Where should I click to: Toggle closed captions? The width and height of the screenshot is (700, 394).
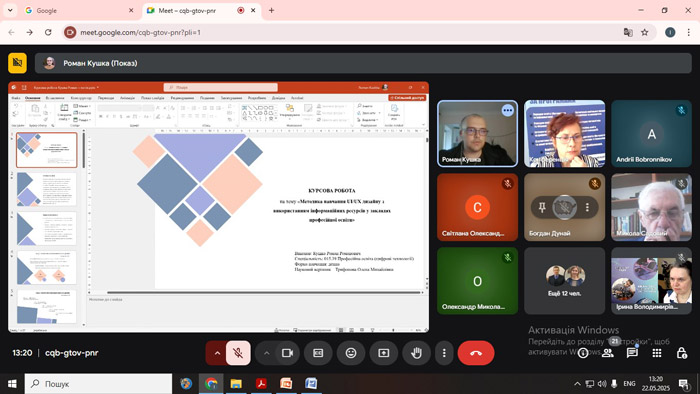(318, 353)
